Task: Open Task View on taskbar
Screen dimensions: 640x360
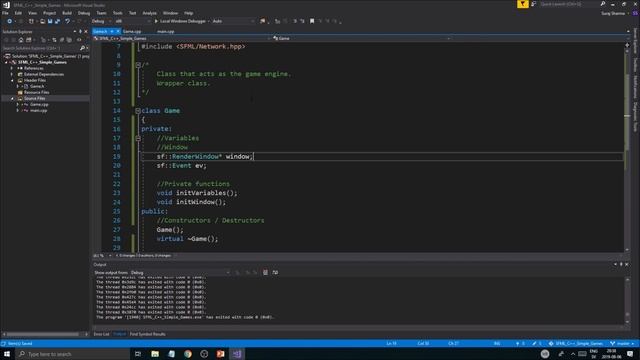Action: click(x=138, y=354)
